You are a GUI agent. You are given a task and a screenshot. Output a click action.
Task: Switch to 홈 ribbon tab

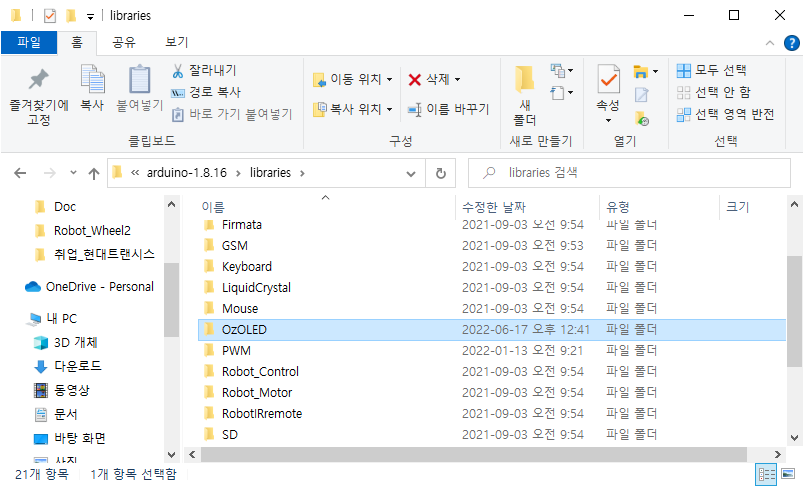(x=77, y=42)
